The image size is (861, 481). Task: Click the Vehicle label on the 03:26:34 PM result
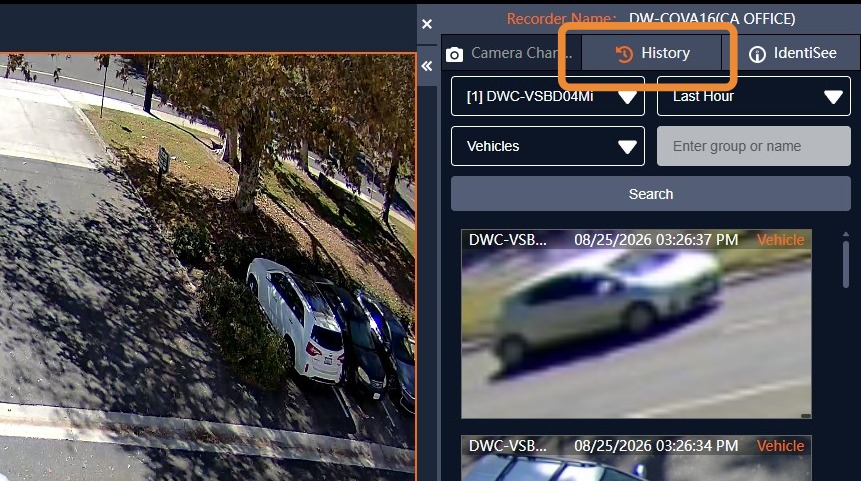tap(780, 446)
